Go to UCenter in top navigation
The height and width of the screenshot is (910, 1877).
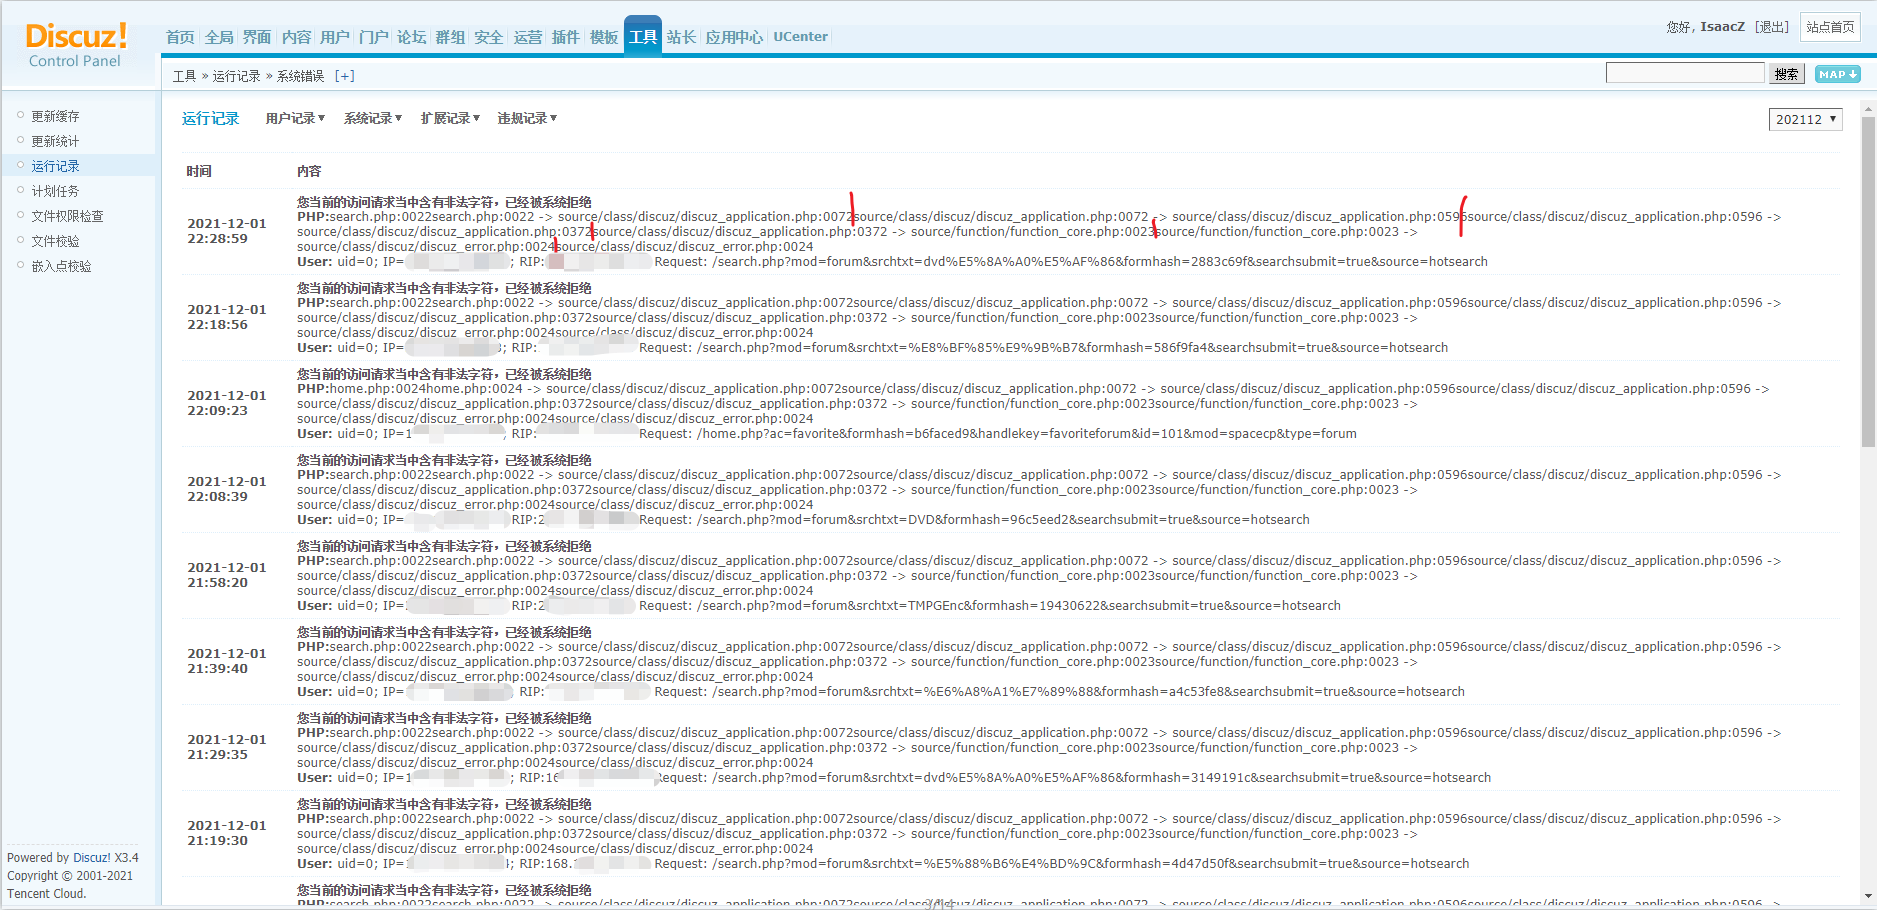(x=800, y=37)
